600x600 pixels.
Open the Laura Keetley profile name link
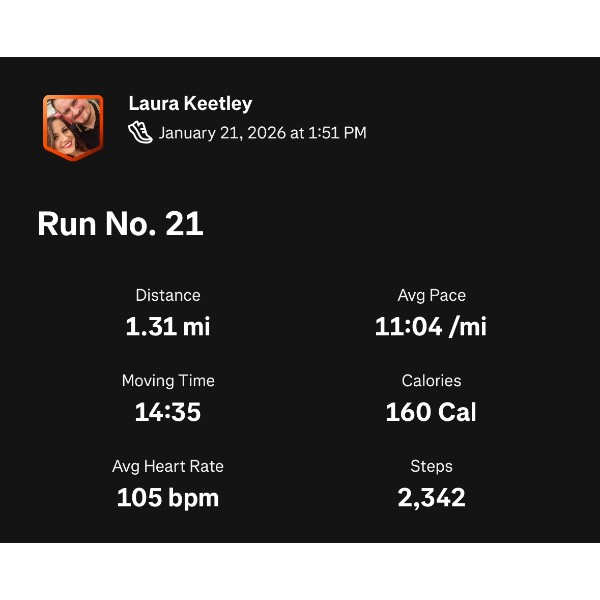point(190,104)
